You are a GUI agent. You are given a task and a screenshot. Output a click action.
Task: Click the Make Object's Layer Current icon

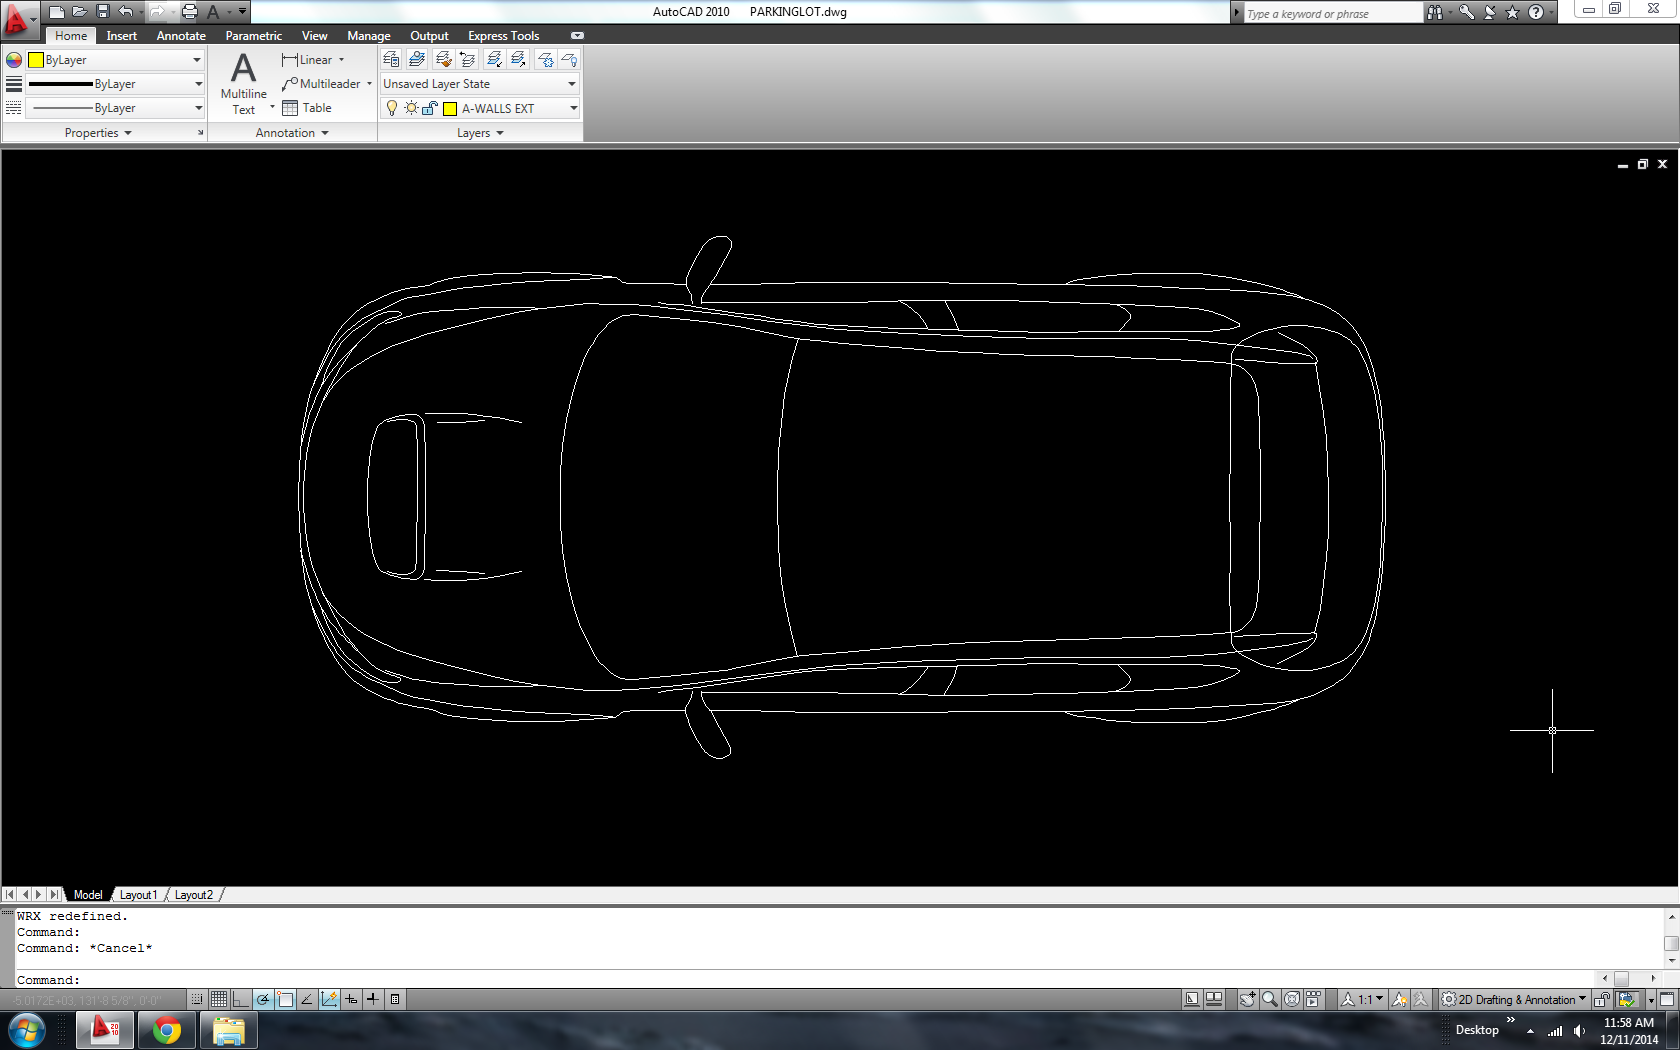[x=417, y=60]
